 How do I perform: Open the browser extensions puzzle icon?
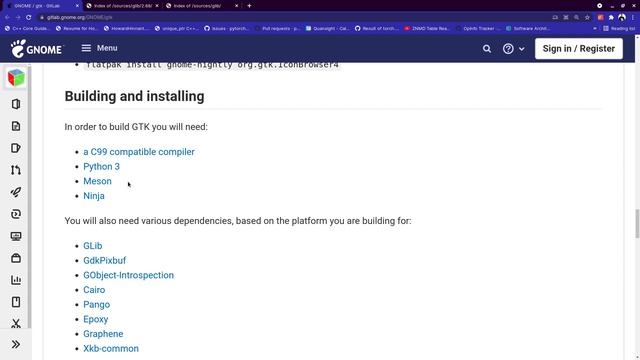tap(611, 17)
